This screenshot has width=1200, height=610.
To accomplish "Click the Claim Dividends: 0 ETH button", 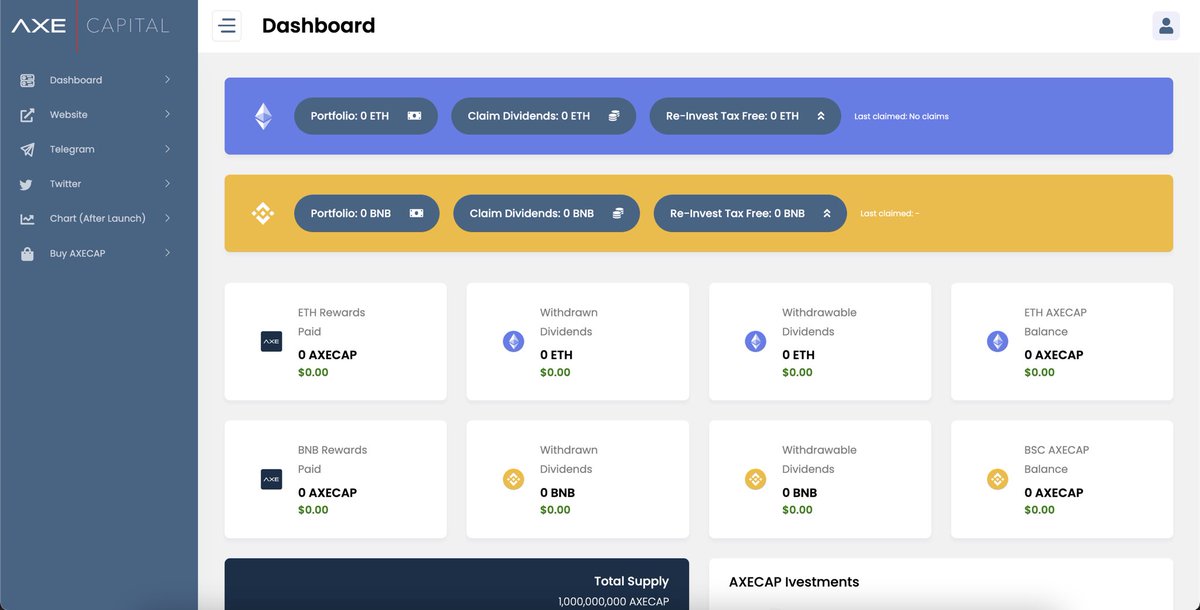I will [x=543, y=115].
